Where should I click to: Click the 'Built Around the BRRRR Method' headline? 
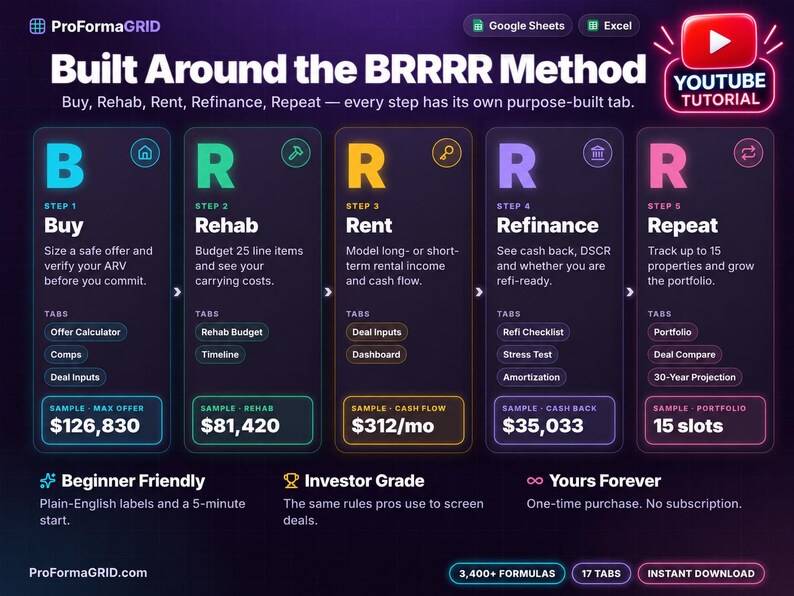point(348,68)
